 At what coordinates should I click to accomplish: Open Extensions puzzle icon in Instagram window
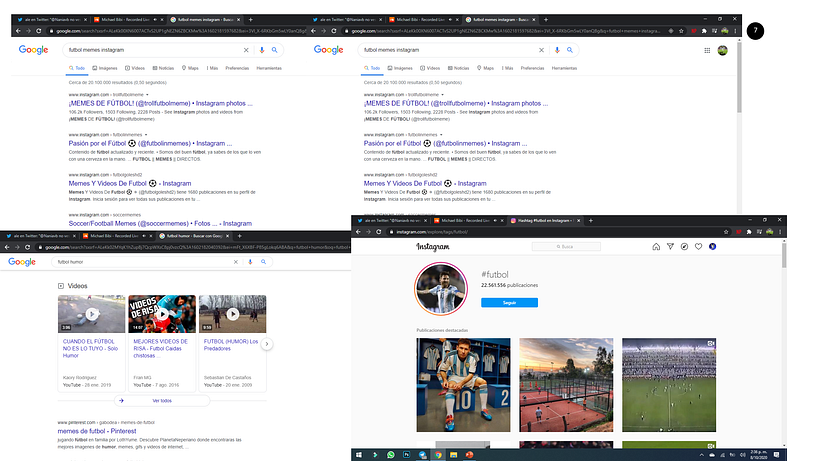pos(749,232)
